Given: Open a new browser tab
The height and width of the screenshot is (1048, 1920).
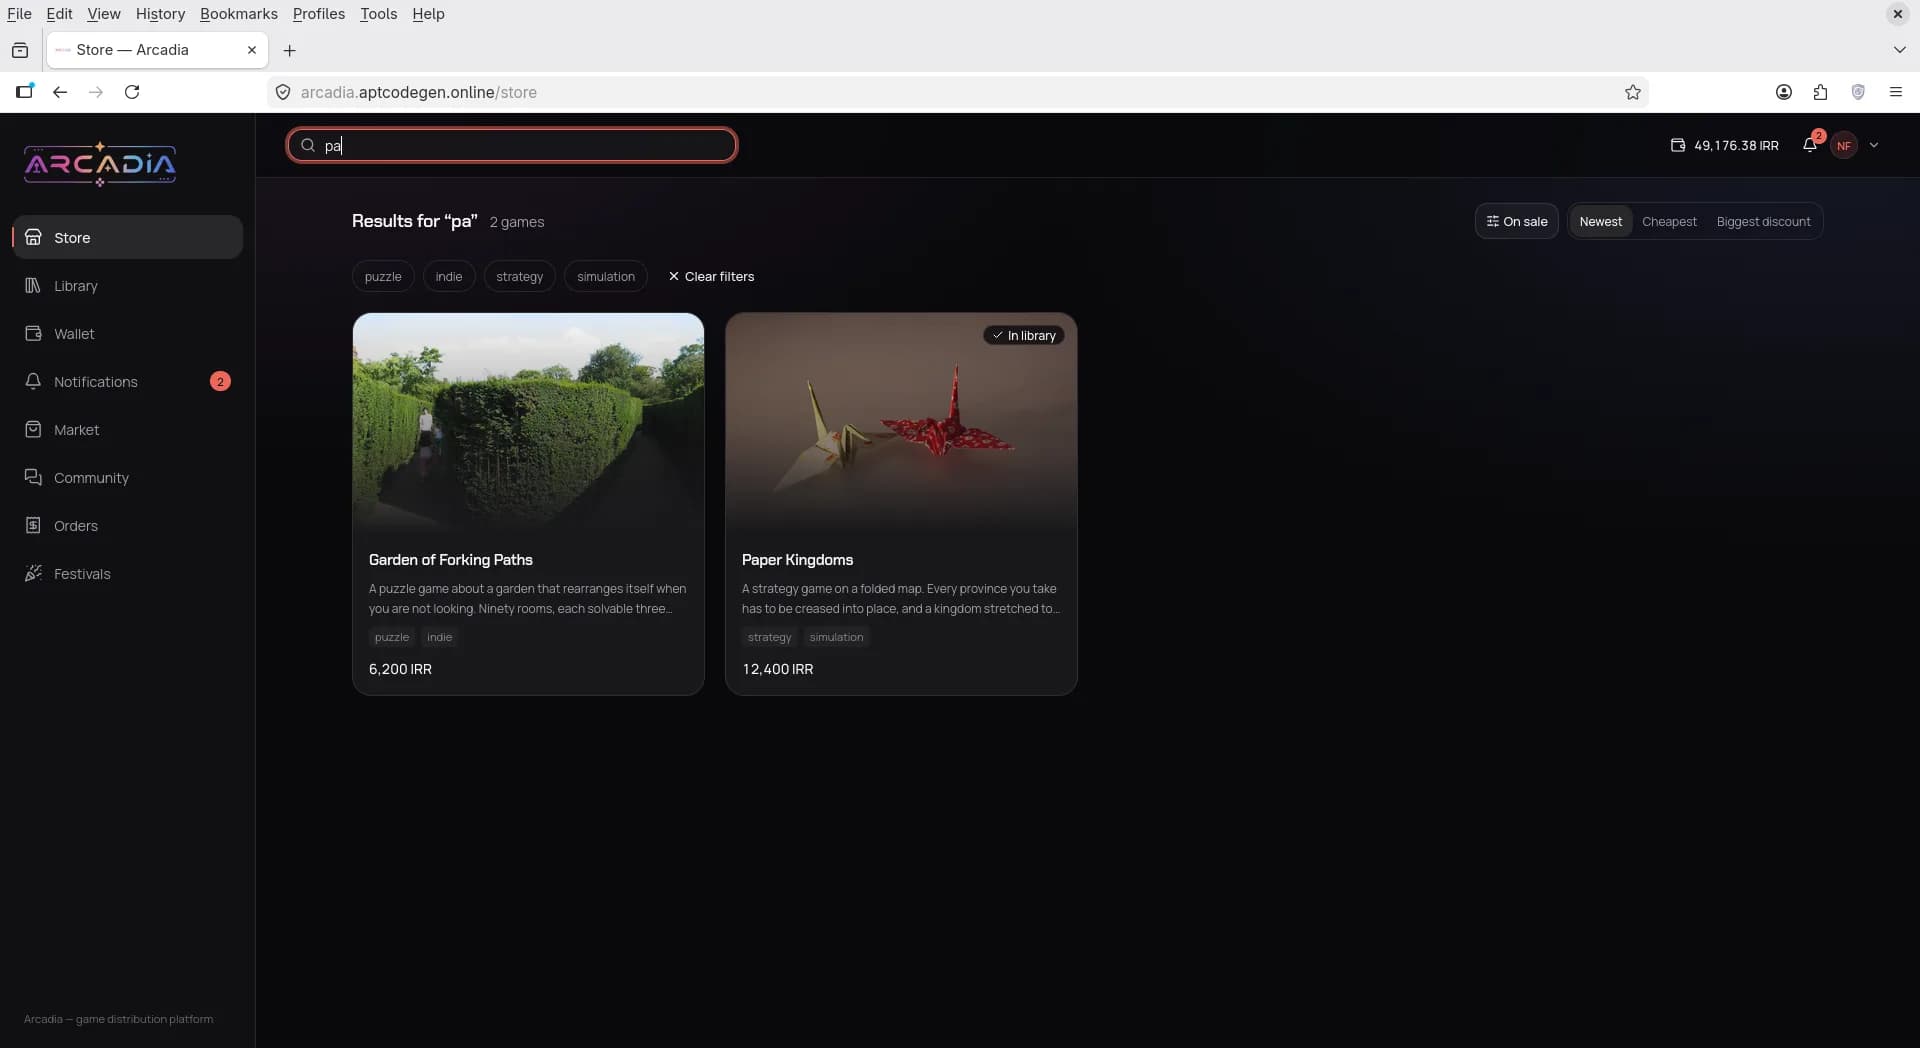Looking at the screenshot, I should point(290,50).
